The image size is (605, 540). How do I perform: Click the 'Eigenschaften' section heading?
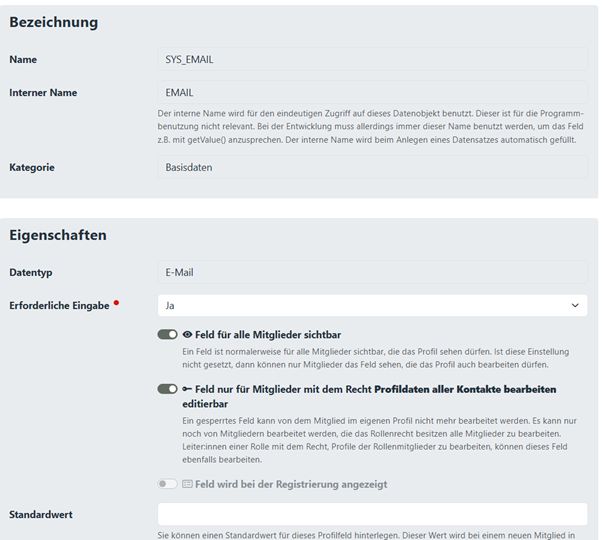coord(58,236)
